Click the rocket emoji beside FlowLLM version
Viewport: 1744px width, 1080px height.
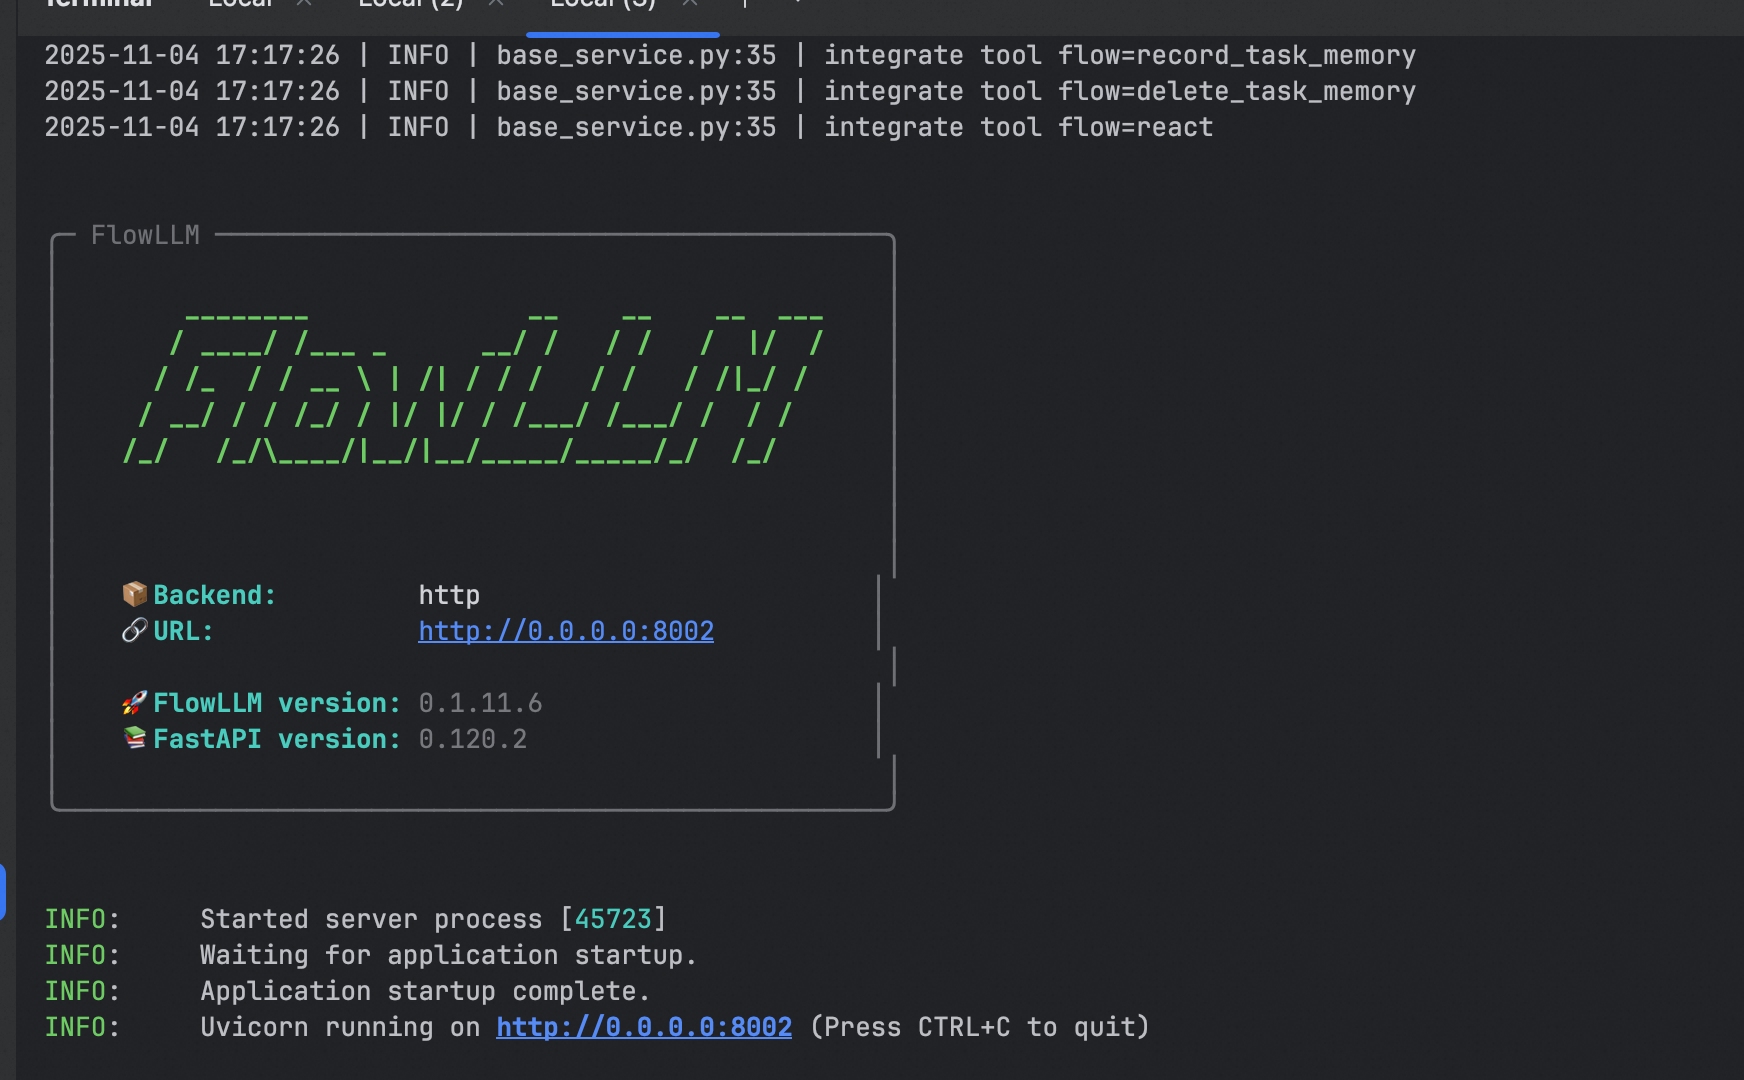tap(134, 702)
